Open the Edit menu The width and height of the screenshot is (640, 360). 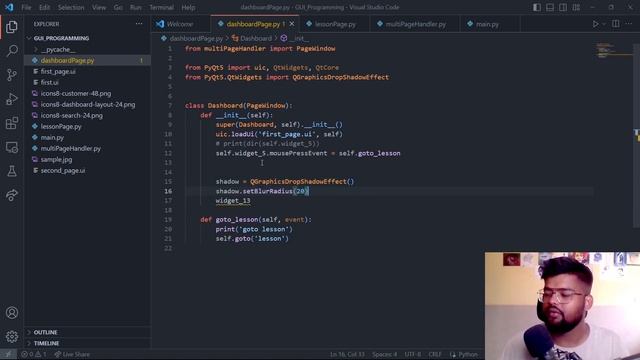(x=44, y=7)
